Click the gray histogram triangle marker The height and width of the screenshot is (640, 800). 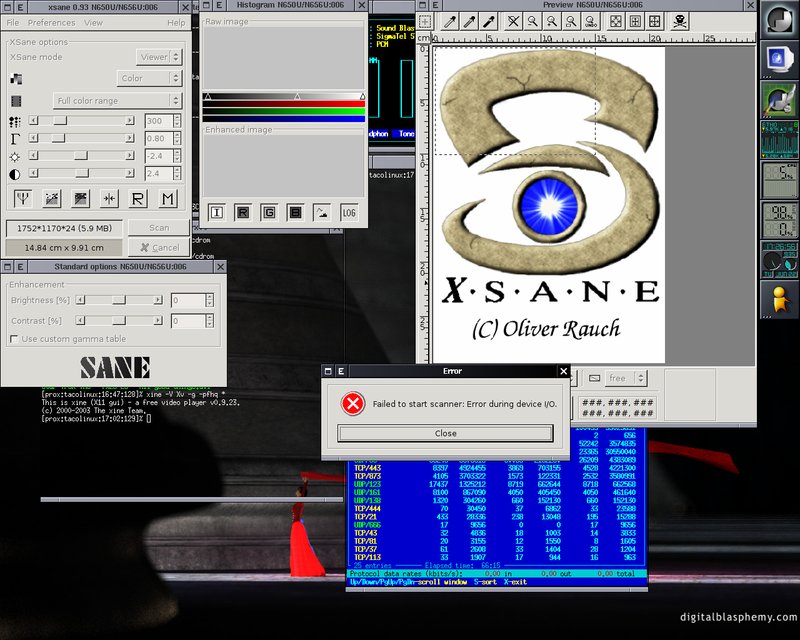[297, 96]
